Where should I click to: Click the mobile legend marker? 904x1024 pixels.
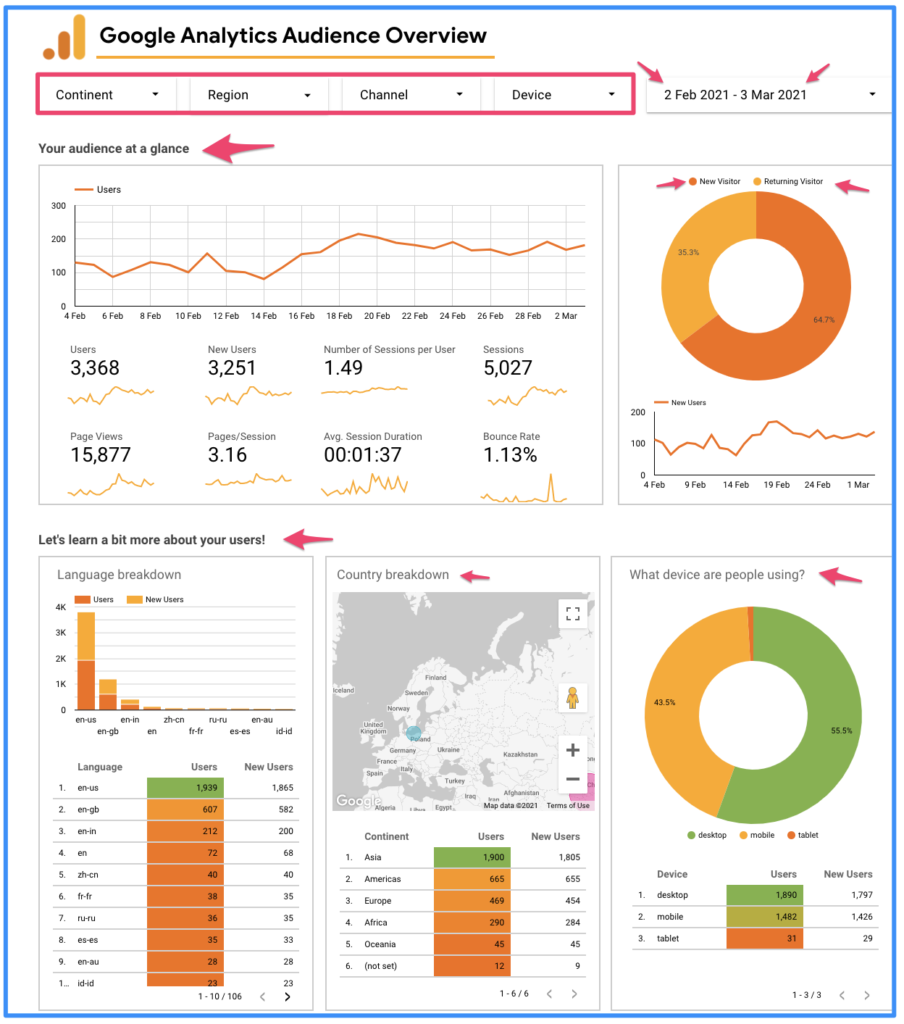(x=743, y=835)
